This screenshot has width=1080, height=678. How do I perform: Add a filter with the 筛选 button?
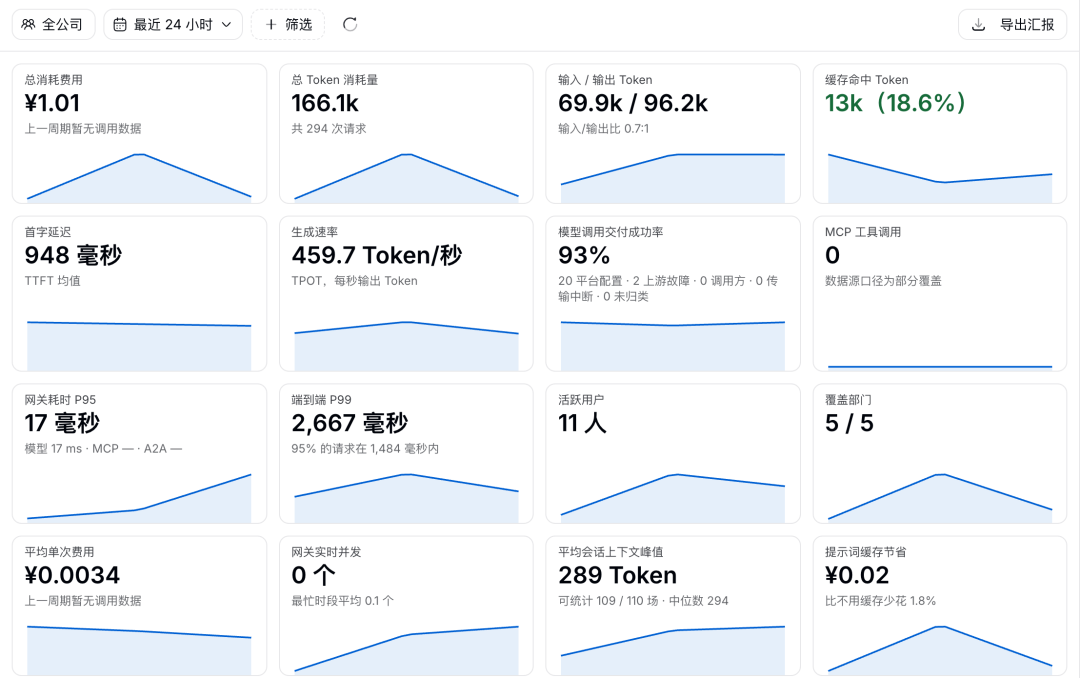pyautogui.click(x=288, y=25)
